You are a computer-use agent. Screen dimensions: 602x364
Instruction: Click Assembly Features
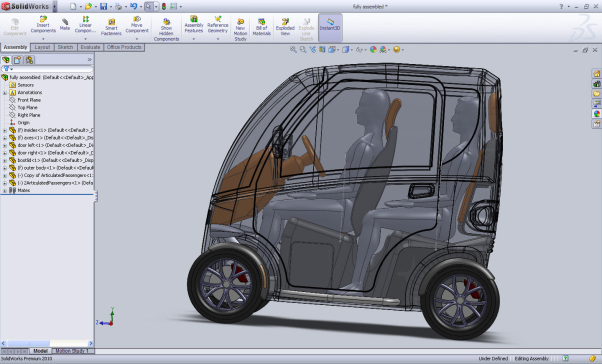194,25
